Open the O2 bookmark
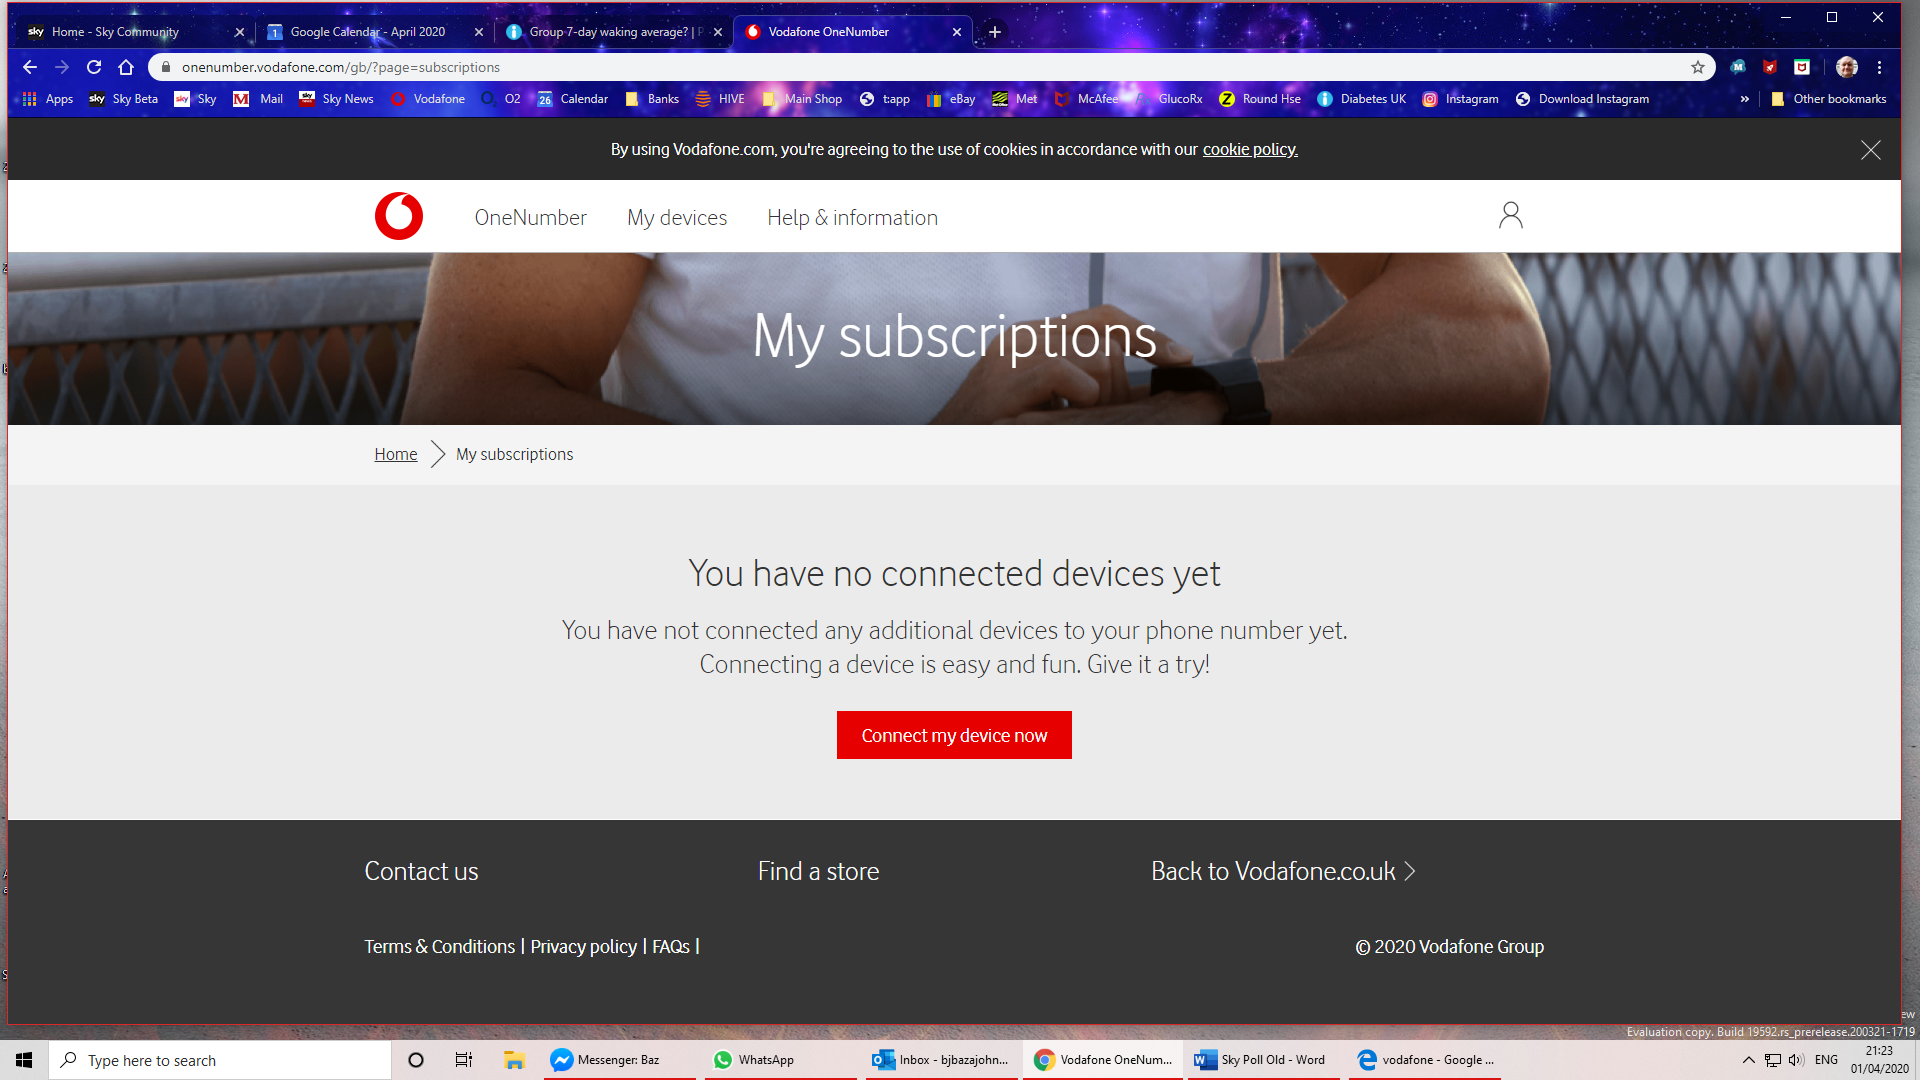1920x1080 pixels. 501,99
